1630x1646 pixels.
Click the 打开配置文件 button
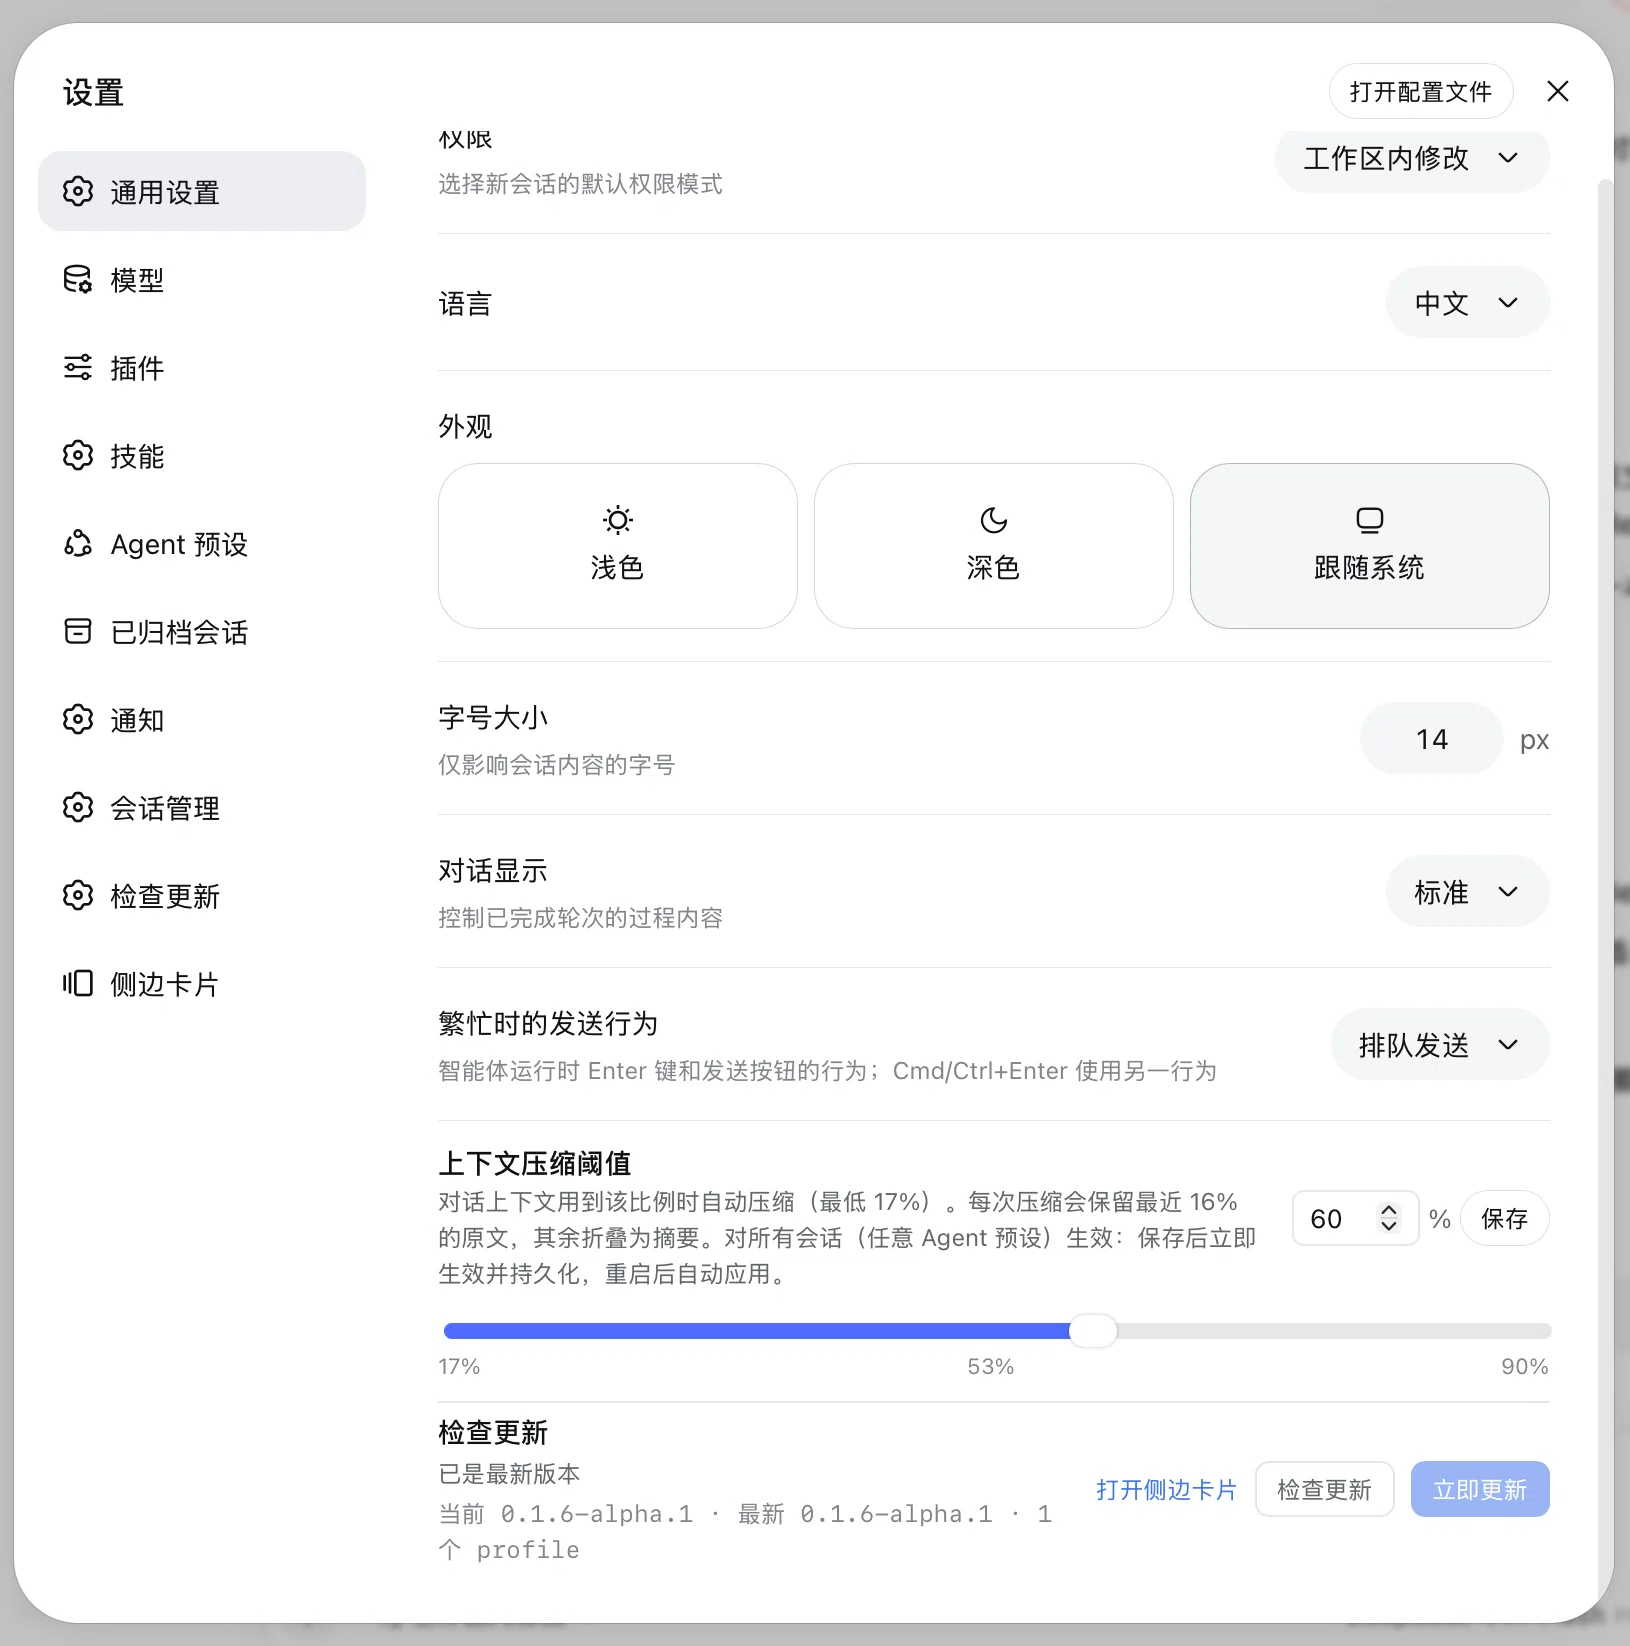pos(1421,91)
